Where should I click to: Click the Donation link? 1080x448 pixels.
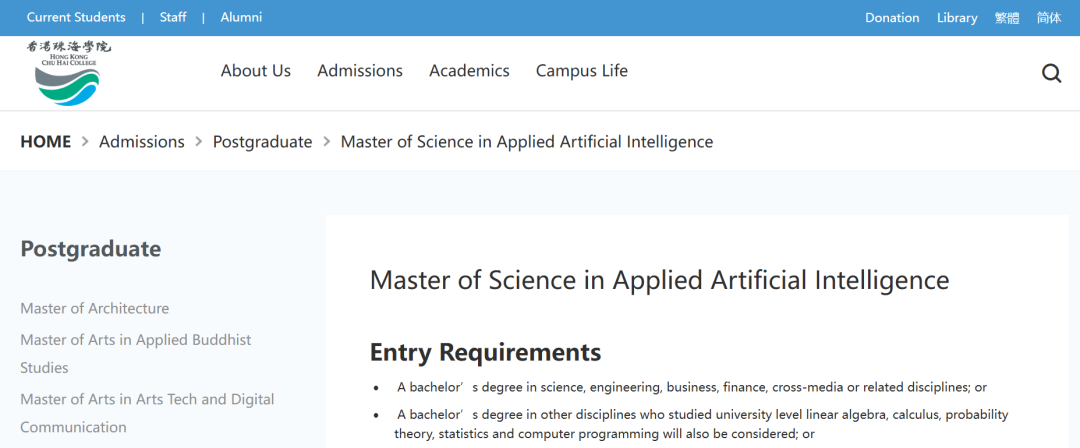point(892,18)
